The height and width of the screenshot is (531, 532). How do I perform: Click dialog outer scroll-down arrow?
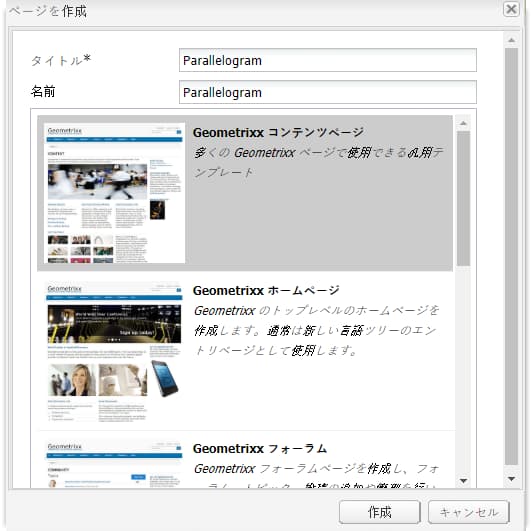(x=511, y=479)
